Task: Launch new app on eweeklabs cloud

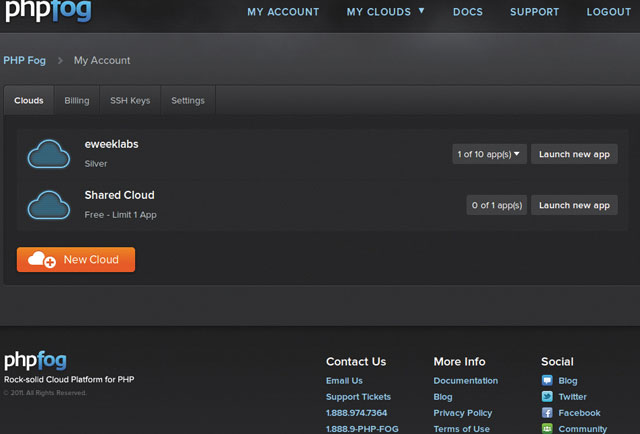Action: (x=574, y=154)
